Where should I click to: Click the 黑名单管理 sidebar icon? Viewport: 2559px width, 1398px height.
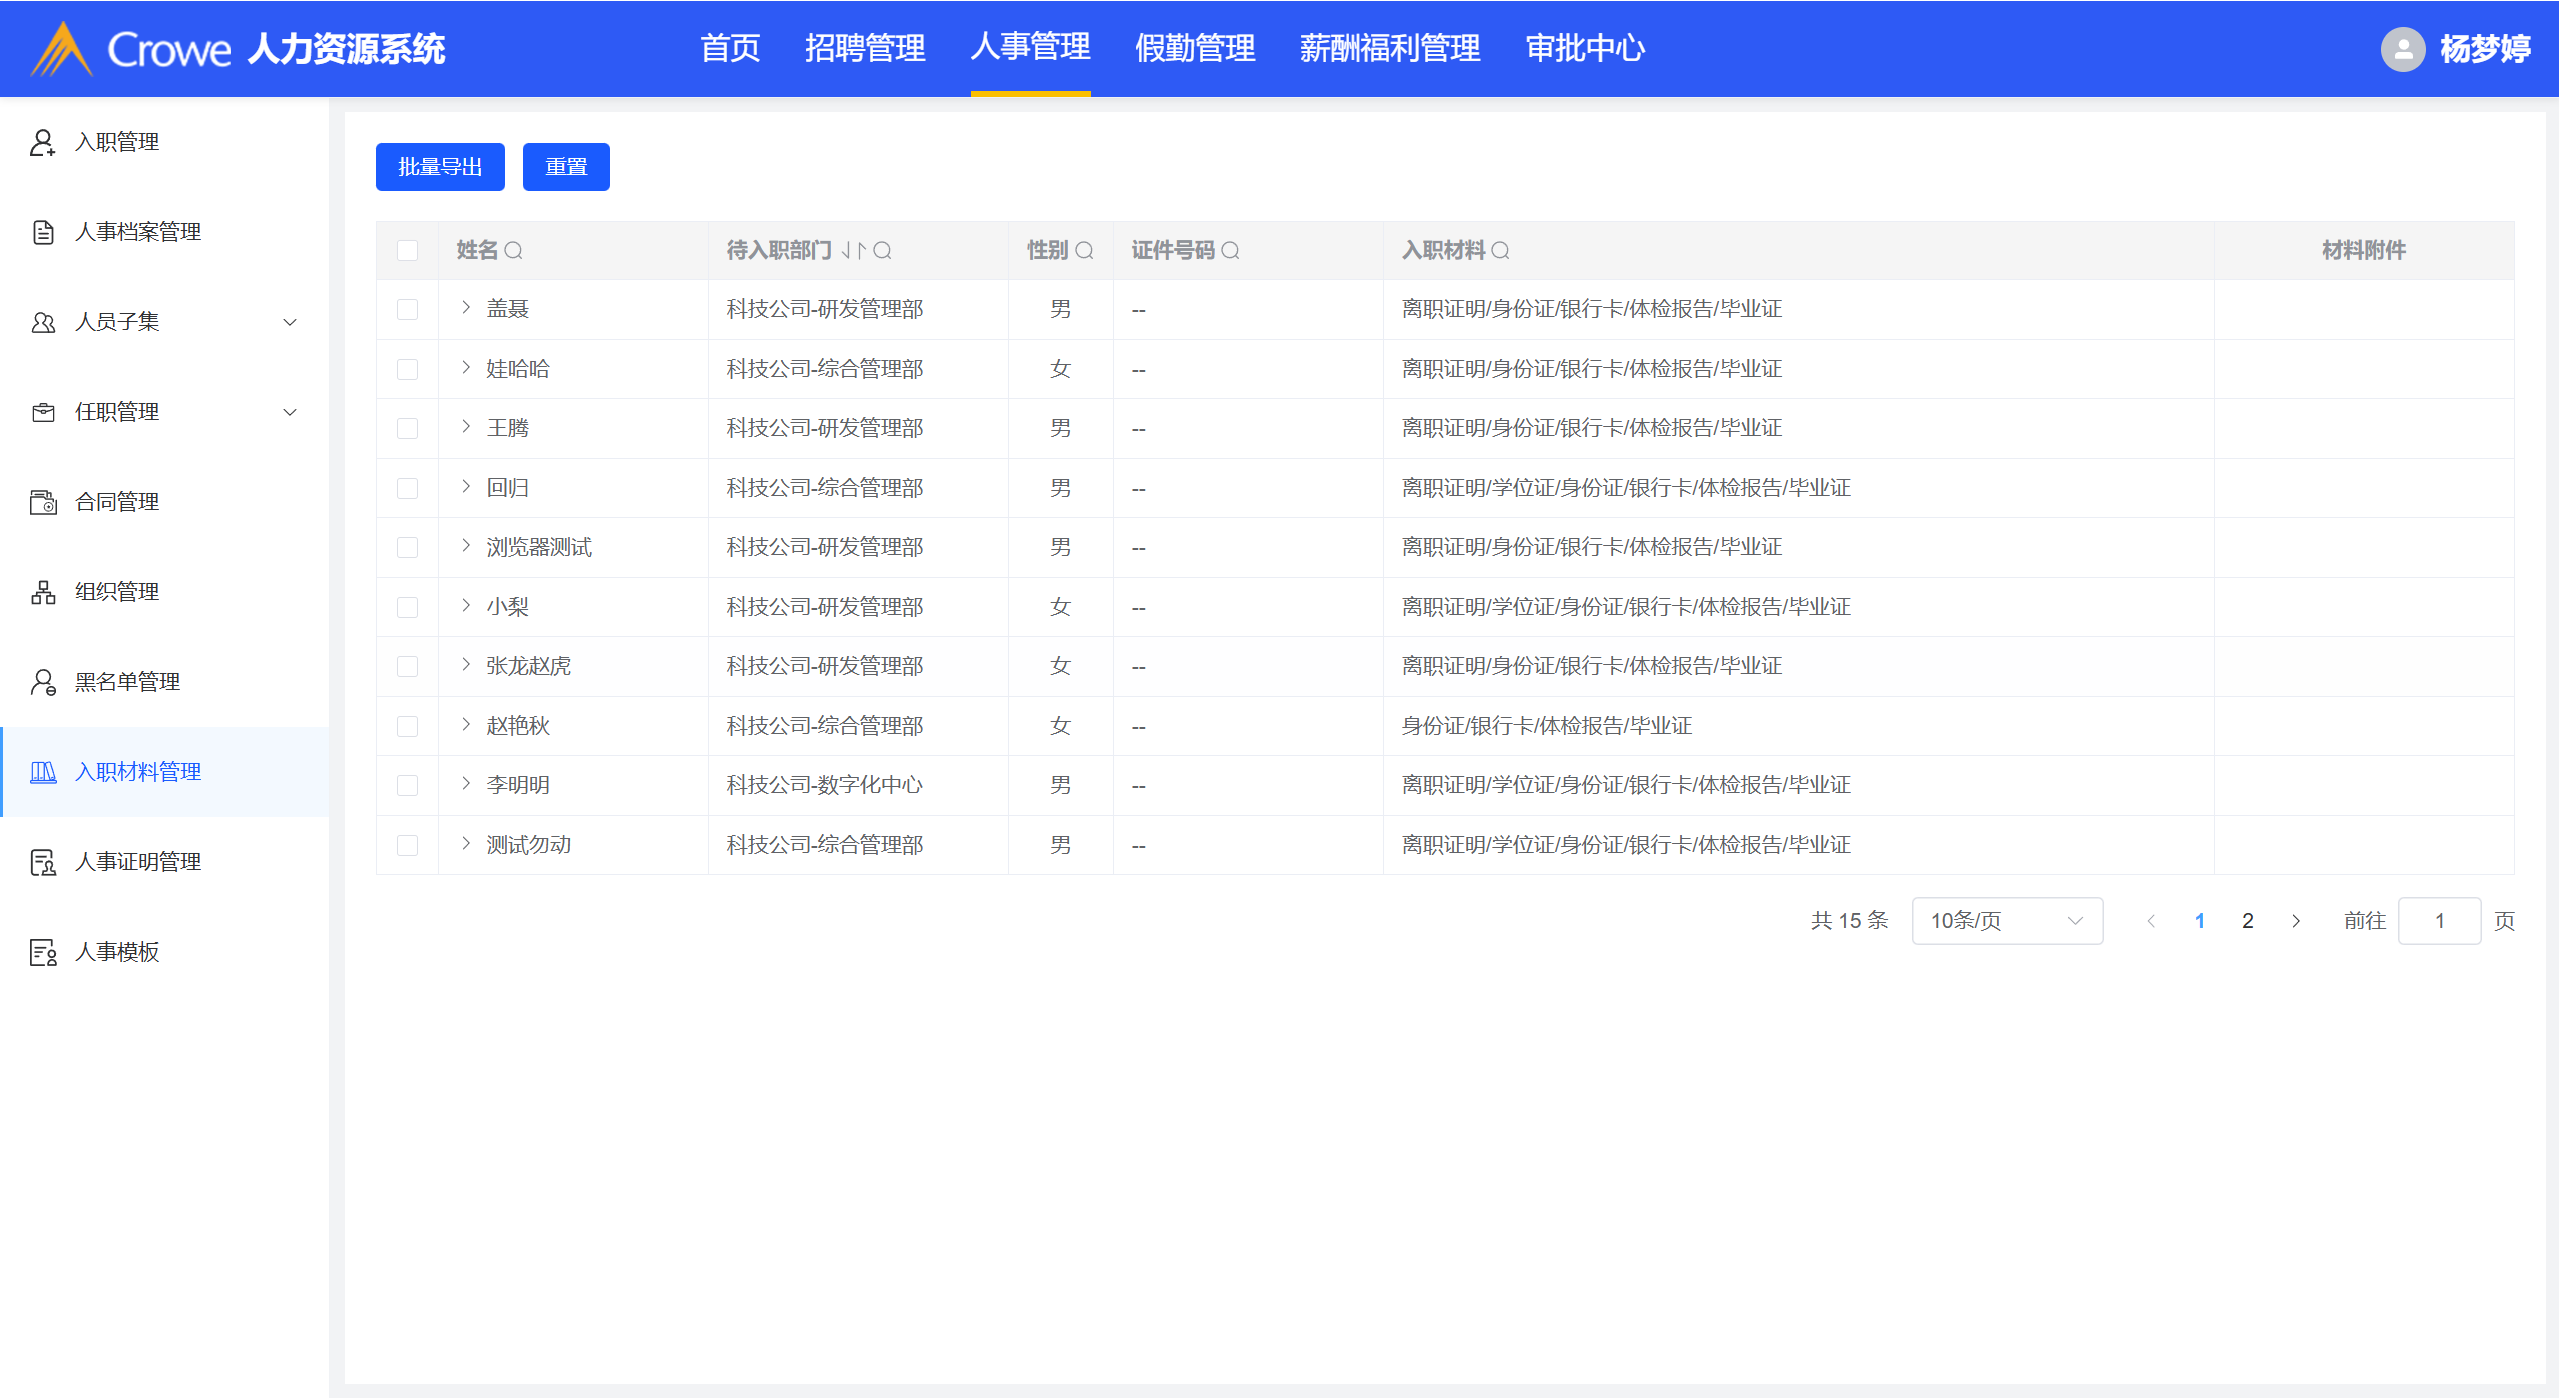tap(43, 682)
